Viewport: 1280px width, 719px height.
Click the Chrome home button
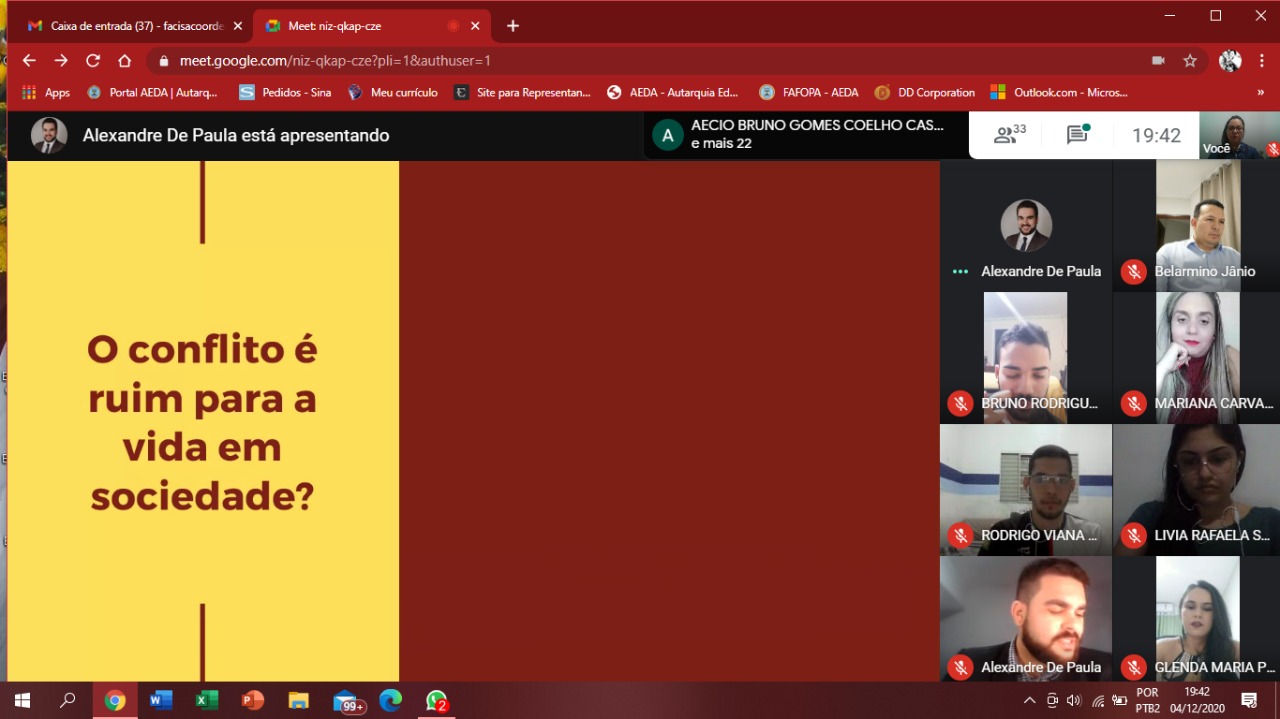[125, 61]
